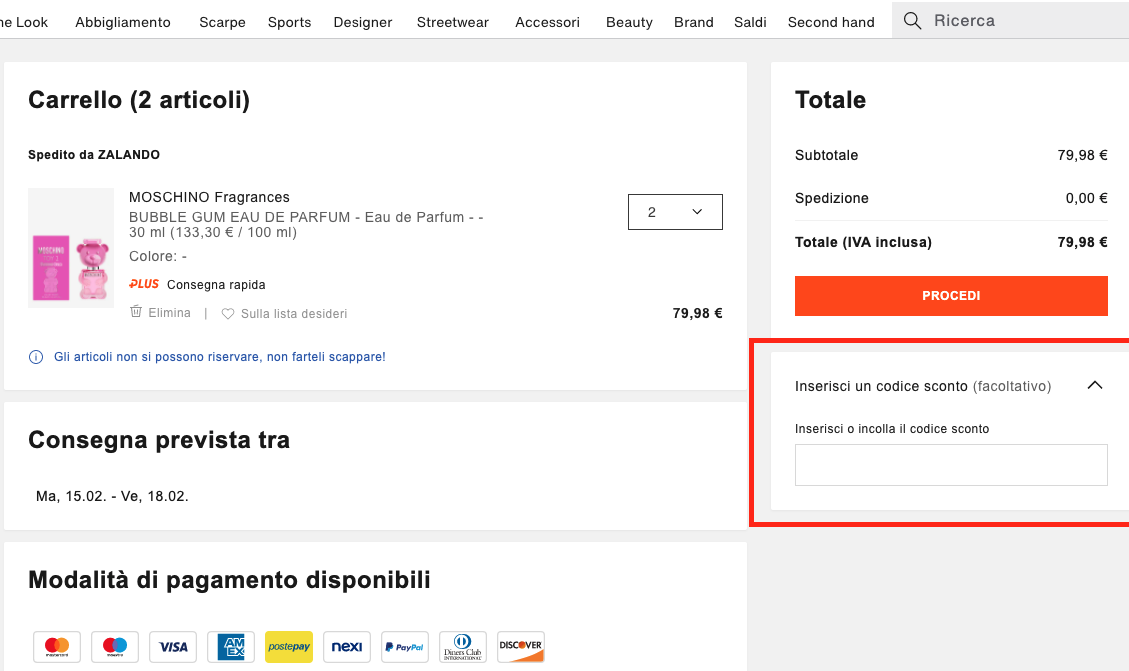1129x671 pixels.
Task: Click the Spedito da ZALANDO text
Action: coord(94,155)
